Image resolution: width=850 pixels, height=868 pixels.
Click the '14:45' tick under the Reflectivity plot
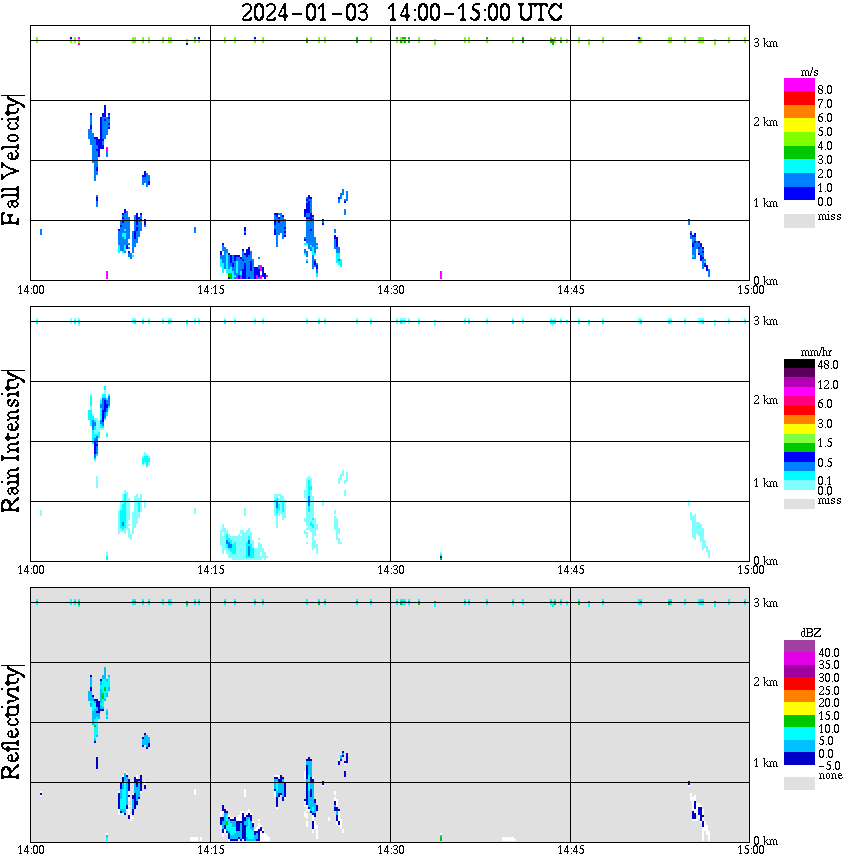click(x=570, y=849)
